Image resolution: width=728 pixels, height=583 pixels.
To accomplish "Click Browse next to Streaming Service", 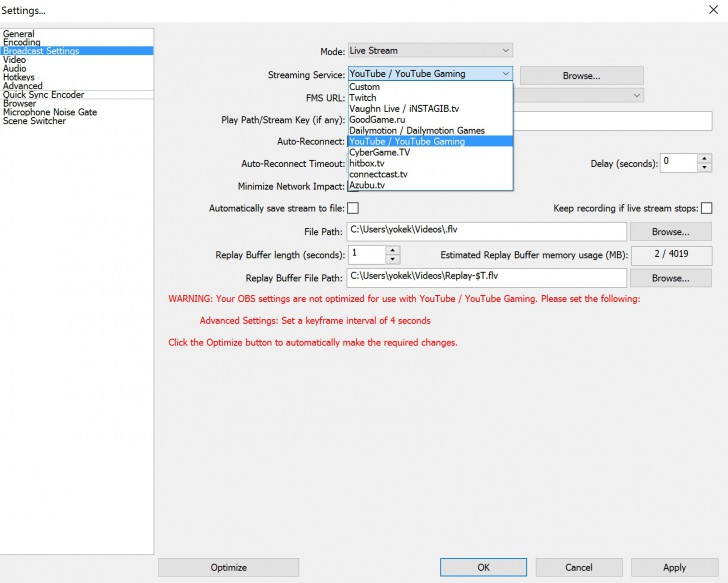I will tap(581, 76).
